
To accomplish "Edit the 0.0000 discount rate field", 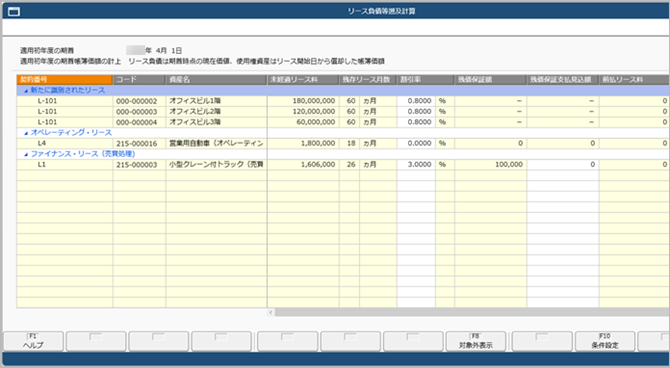I will point(416,144).
